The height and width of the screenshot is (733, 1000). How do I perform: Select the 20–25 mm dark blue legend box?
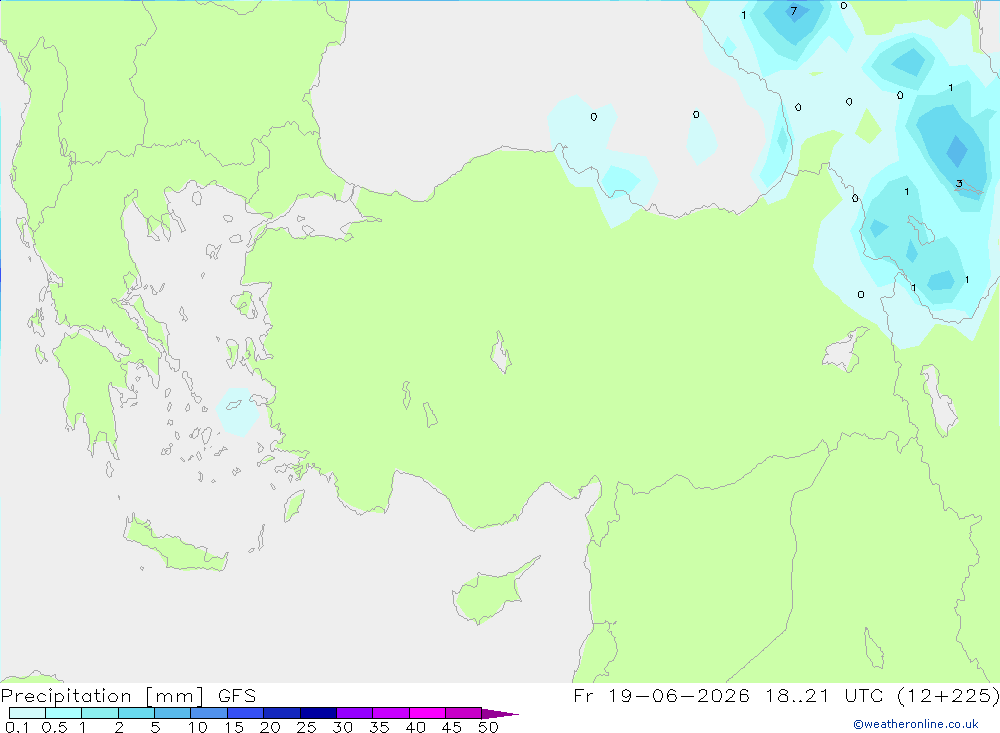click(x=281, y=713)
